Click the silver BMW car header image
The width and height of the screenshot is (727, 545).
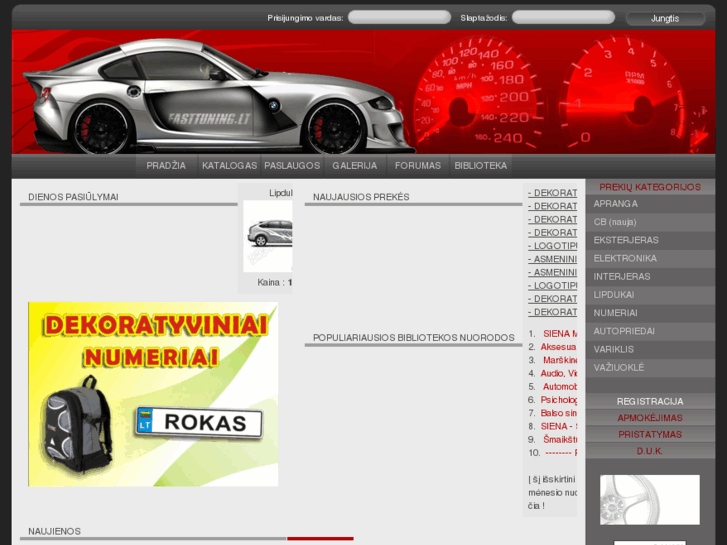click(x=218, y=96)
